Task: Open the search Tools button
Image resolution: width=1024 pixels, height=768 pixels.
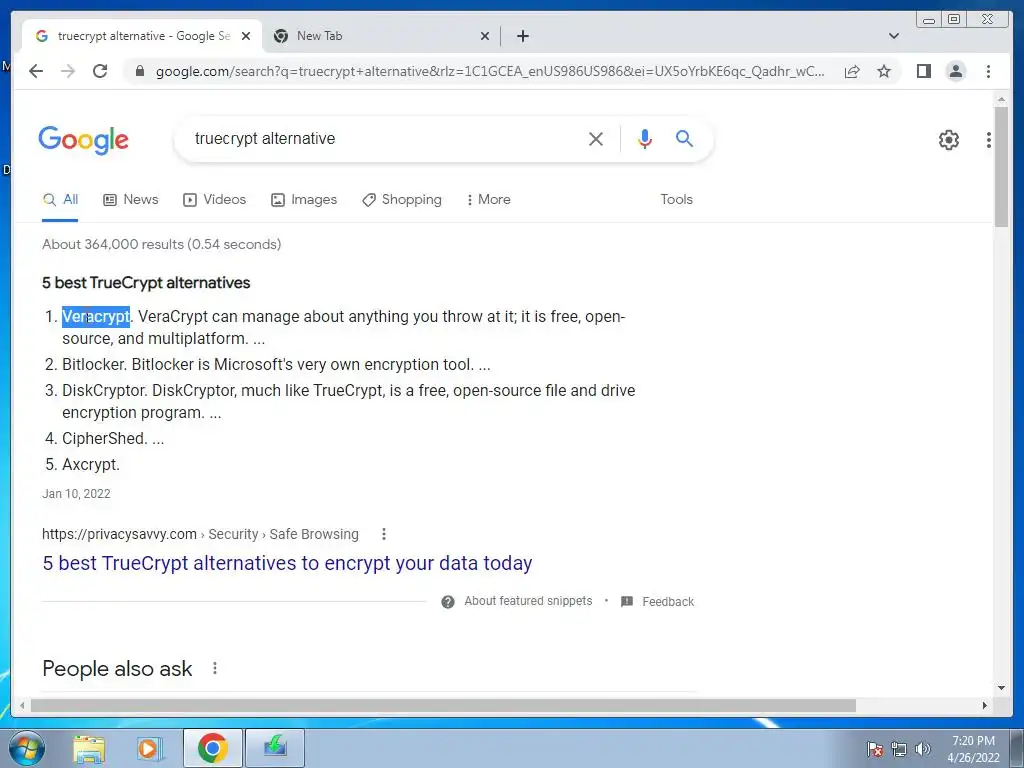Action: point(676,200)
